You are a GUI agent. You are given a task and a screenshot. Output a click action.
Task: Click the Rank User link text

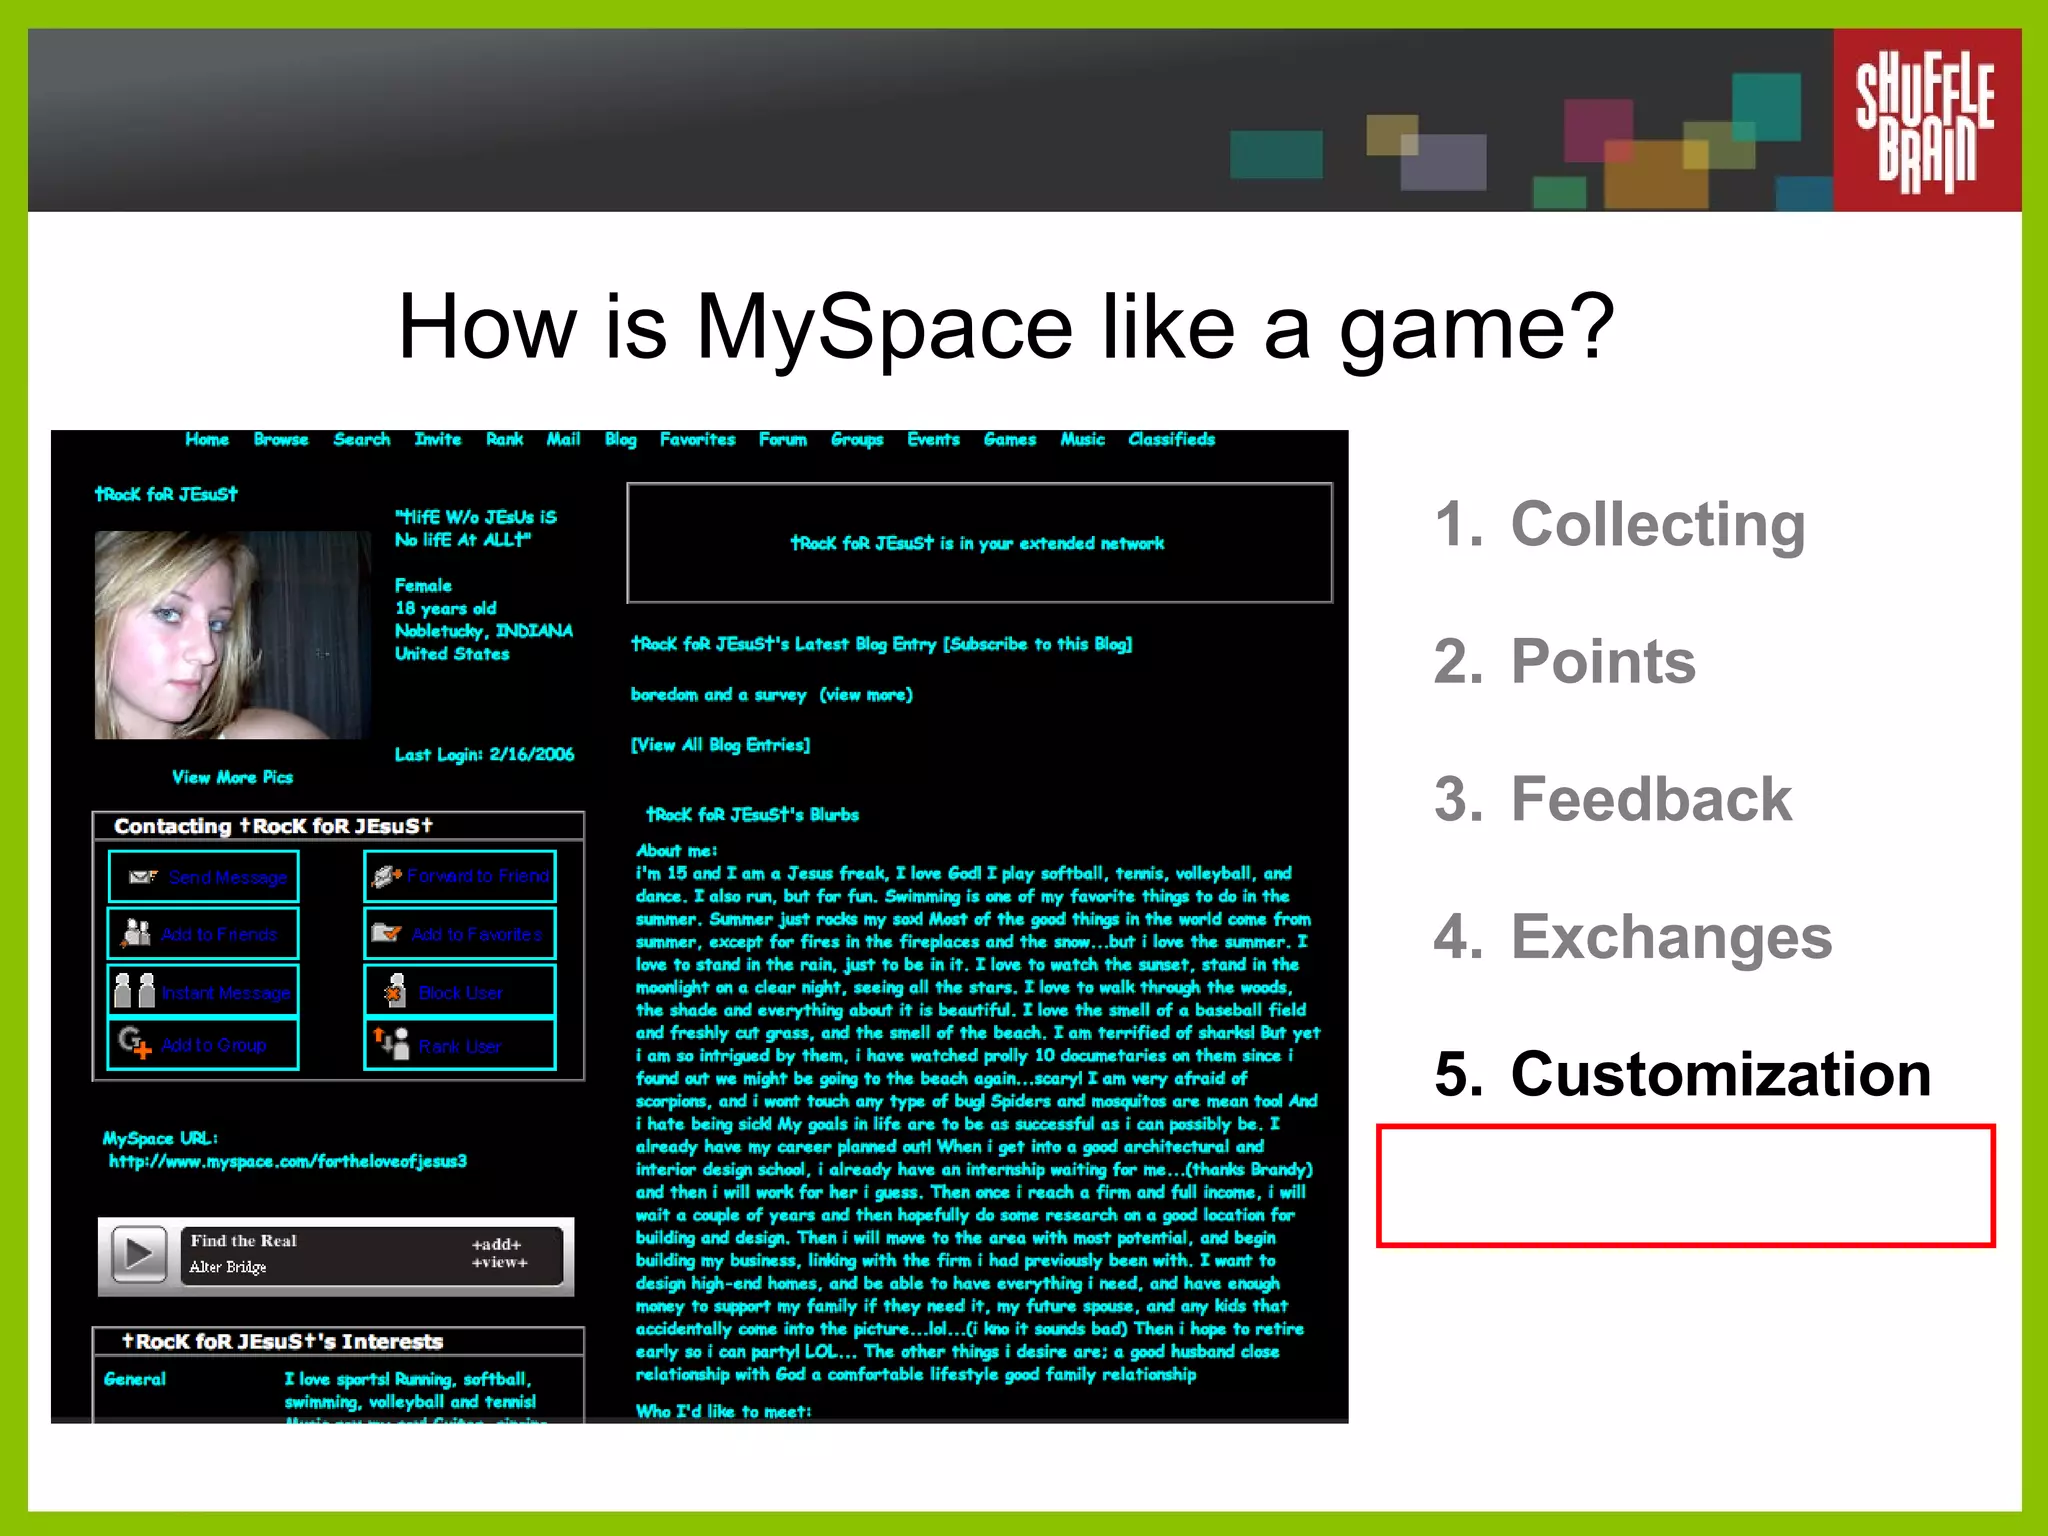coord(460,1046)
